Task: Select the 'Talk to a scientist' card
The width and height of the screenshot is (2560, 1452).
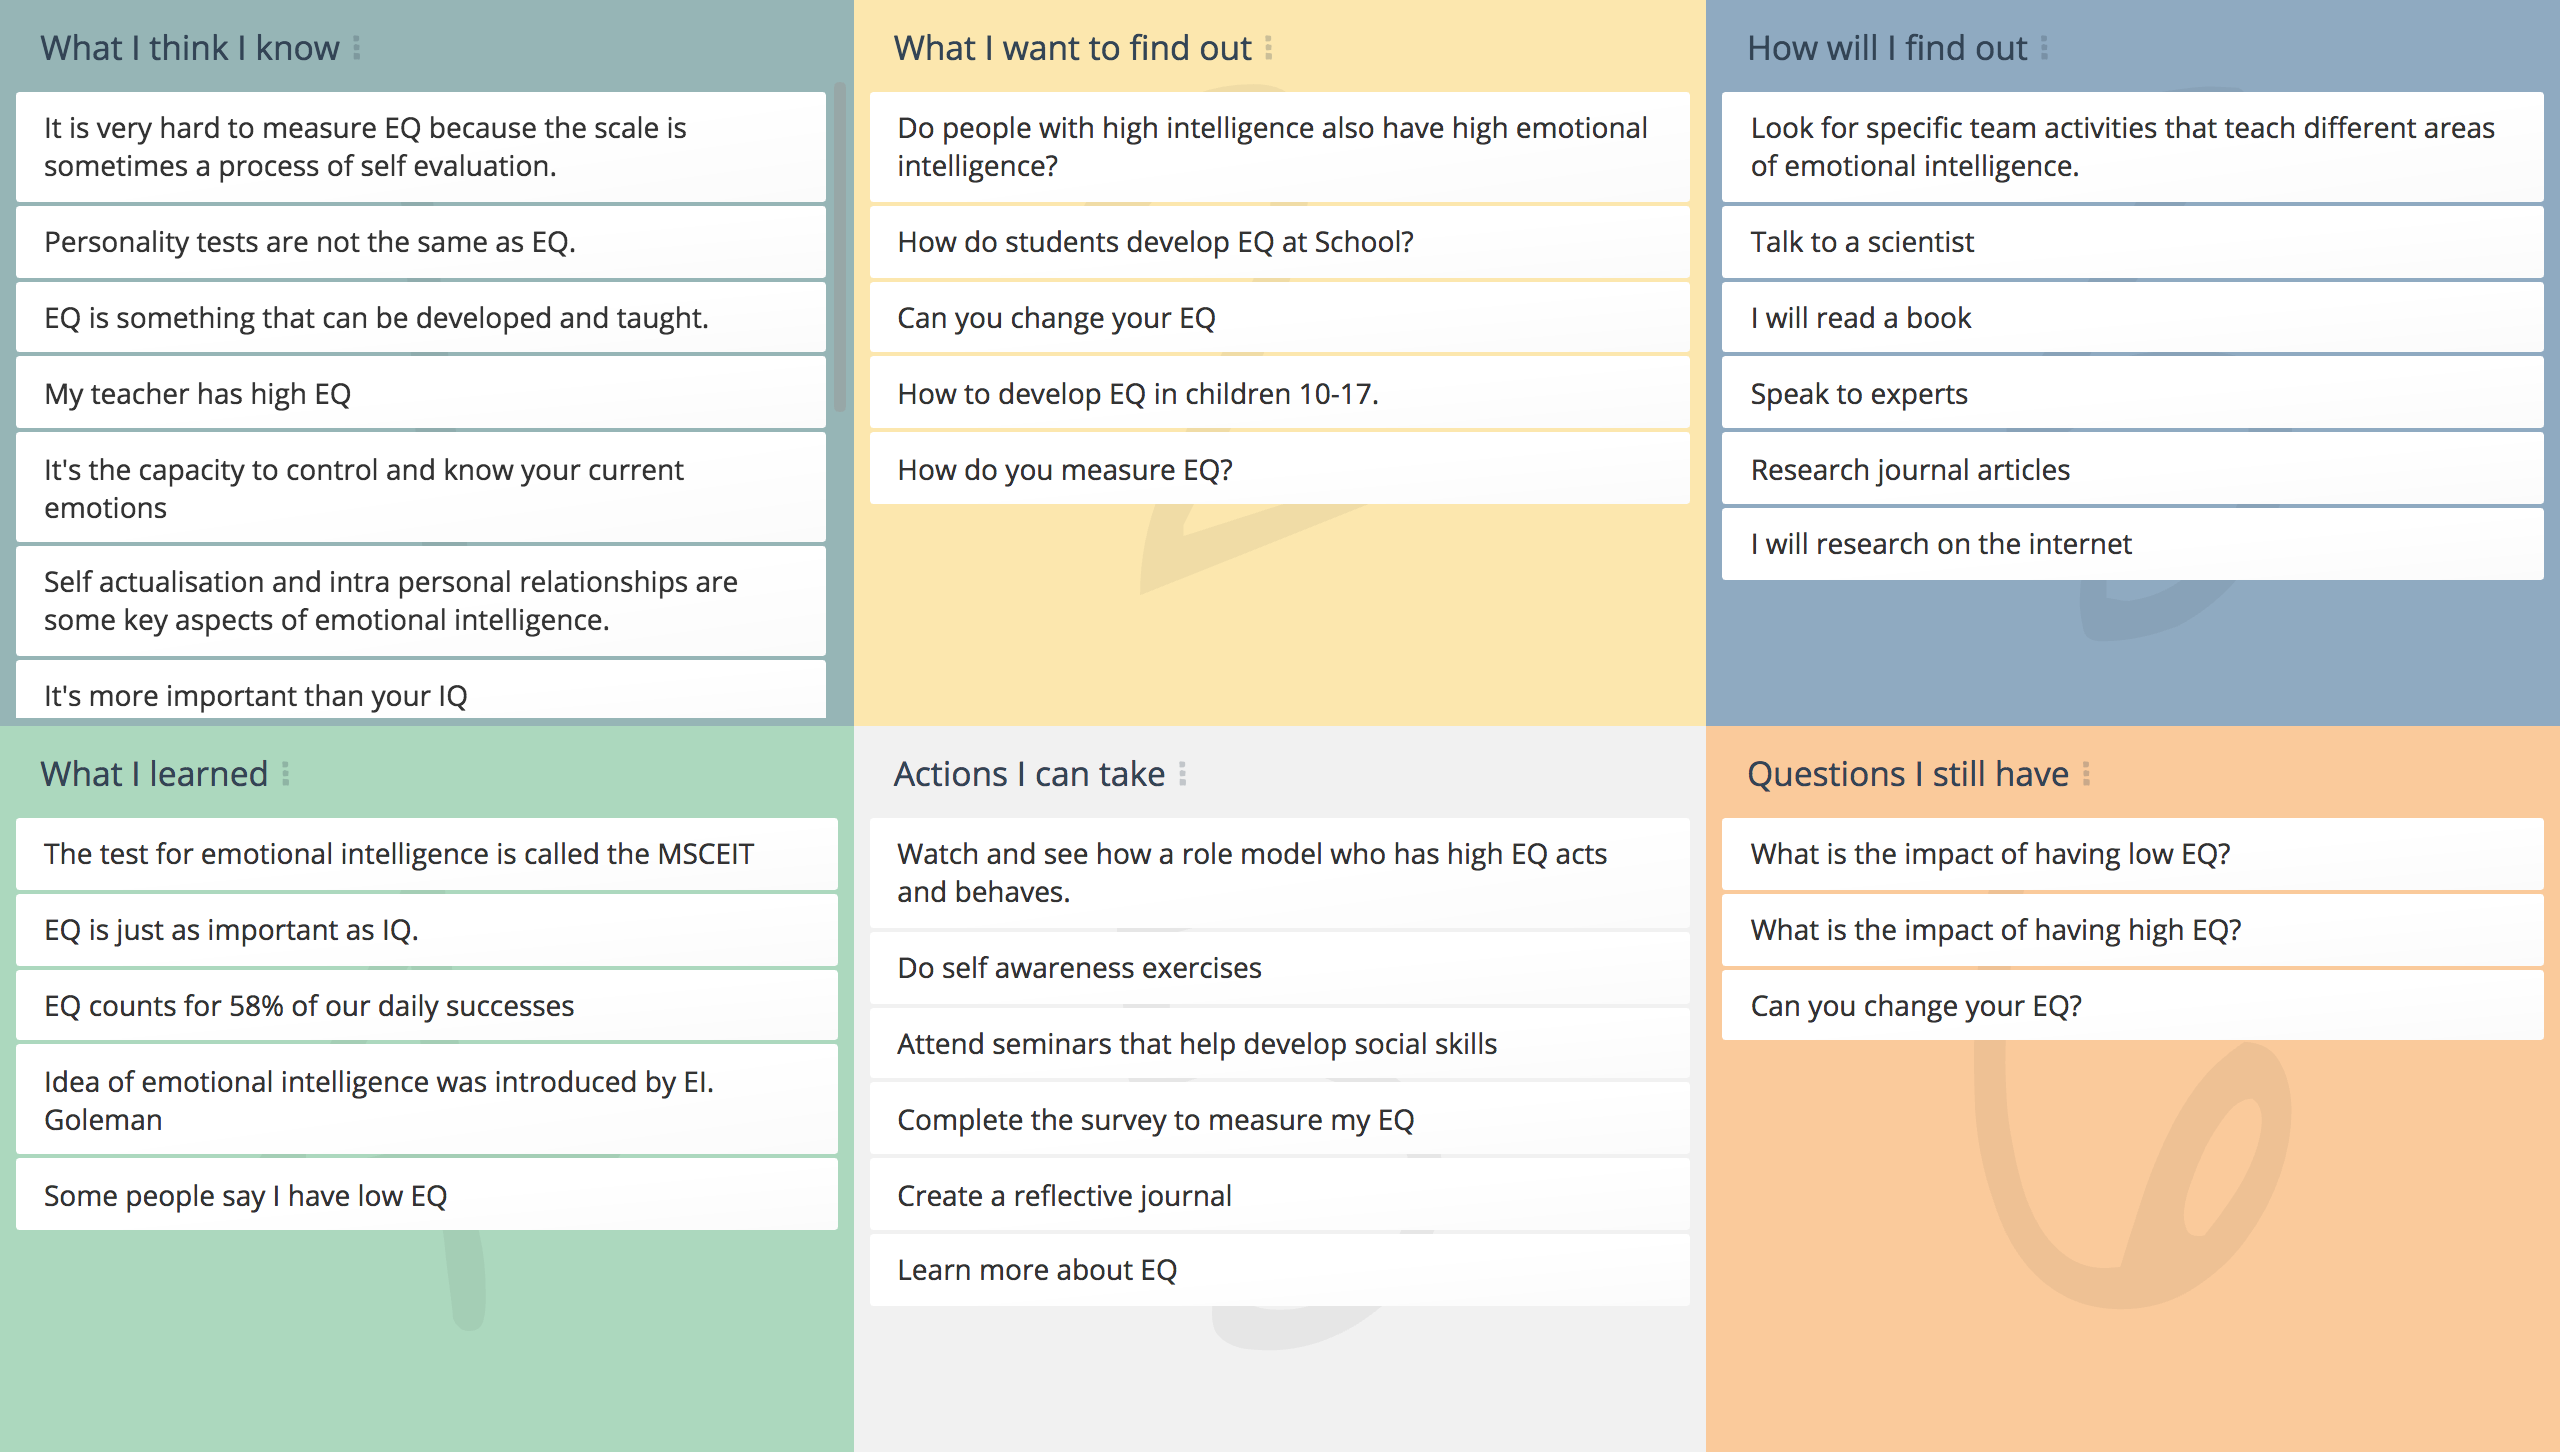Action: [x=2132, y=242]
